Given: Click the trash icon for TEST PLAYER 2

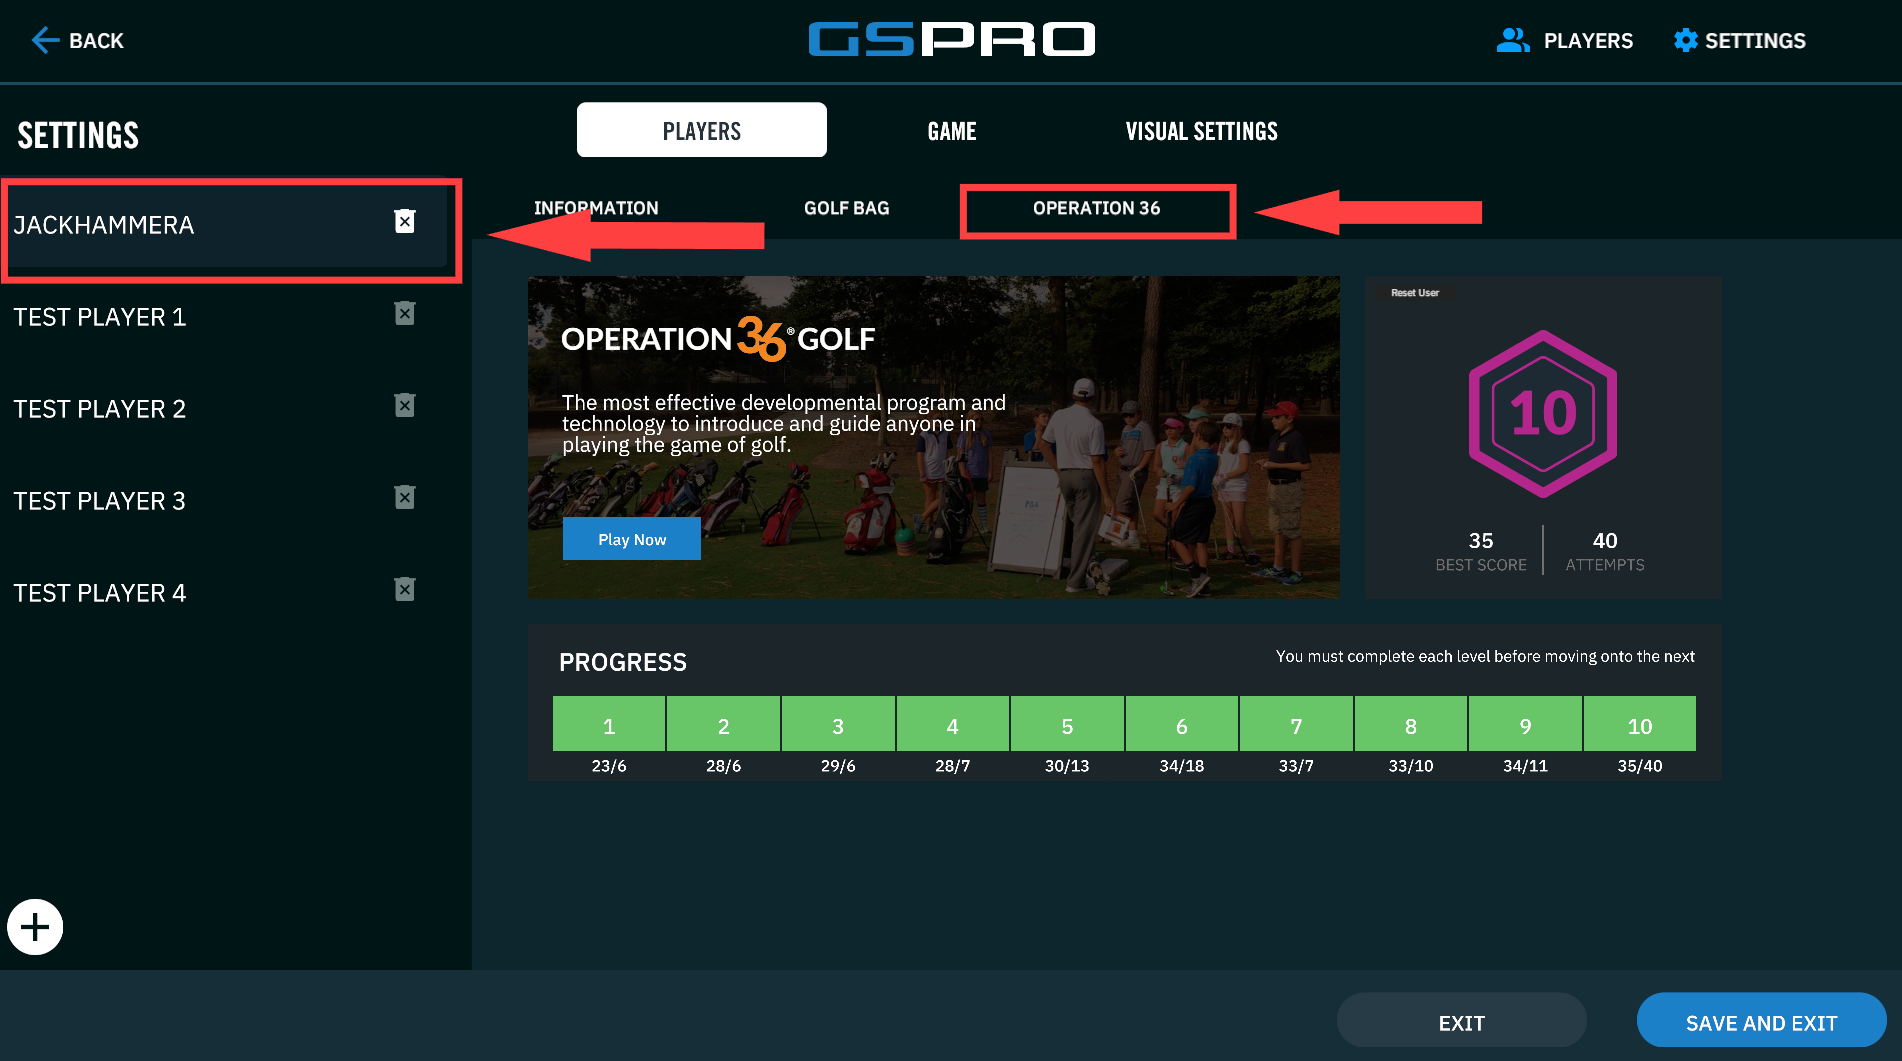Looking at the screenshot, I should (404, 406).
